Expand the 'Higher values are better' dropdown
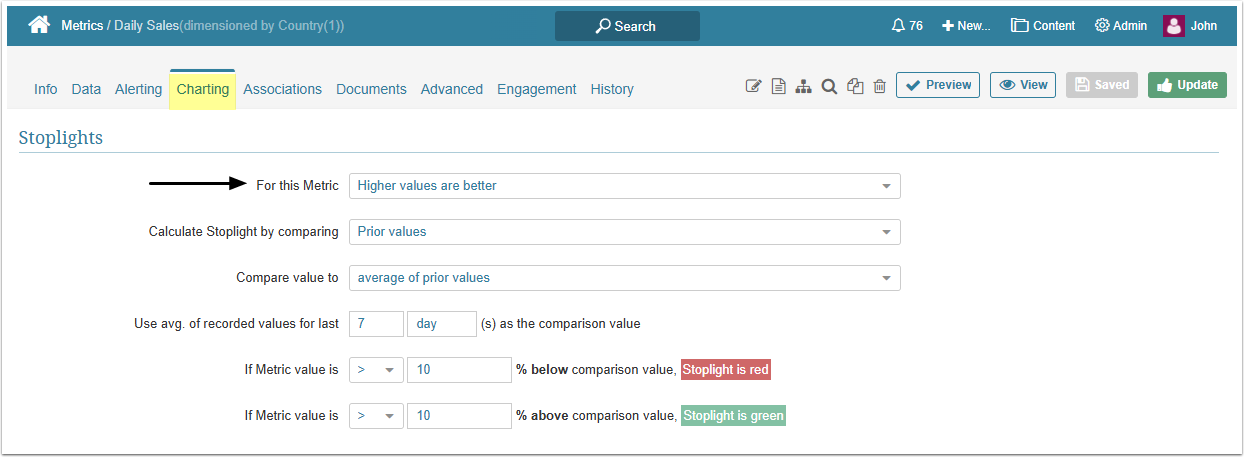Screen dimensions: 1244x457 coord(624,186)
